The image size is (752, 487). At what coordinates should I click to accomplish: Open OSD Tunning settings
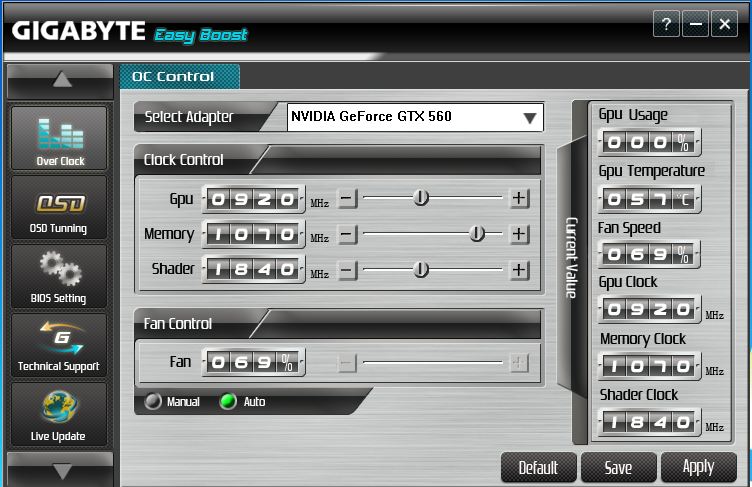tap(59, 208)
